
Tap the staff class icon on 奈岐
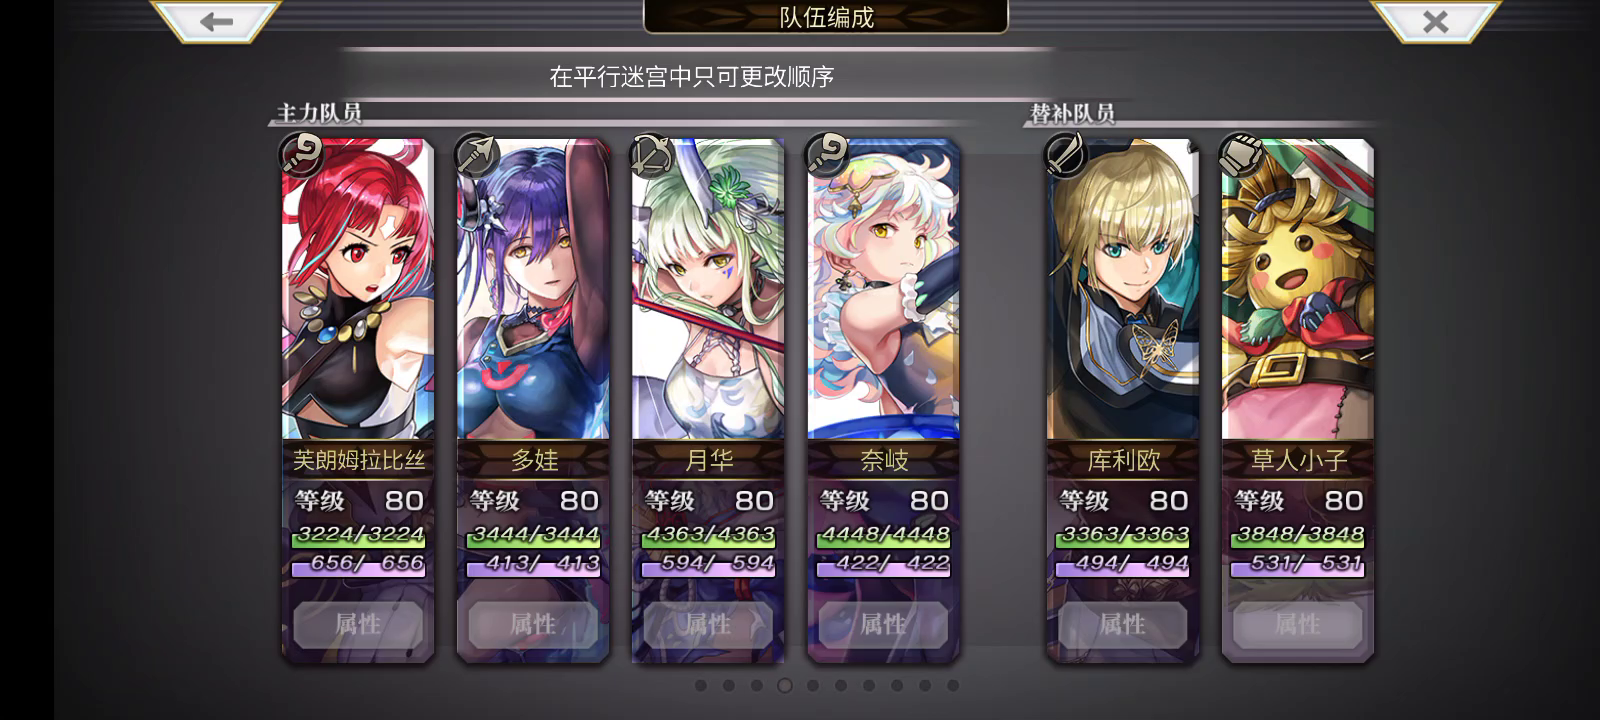click(827, 155)
